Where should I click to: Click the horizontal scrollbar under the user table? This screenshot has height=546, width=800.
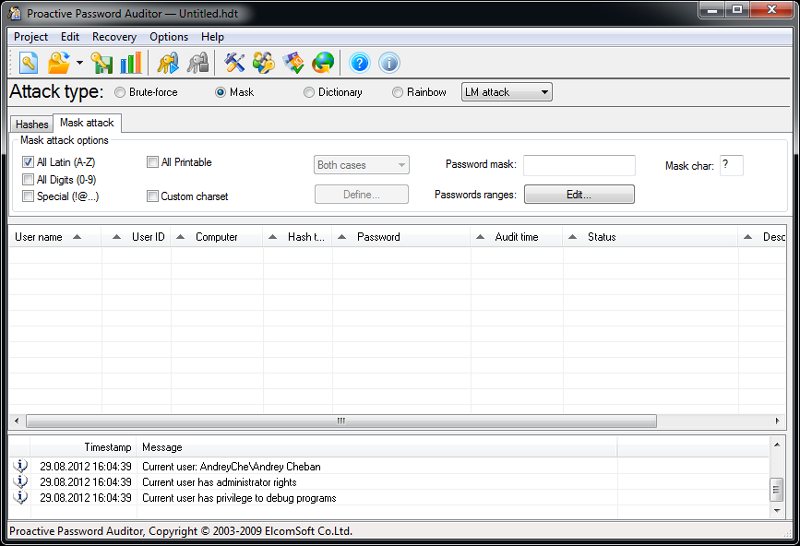point(340,421)
